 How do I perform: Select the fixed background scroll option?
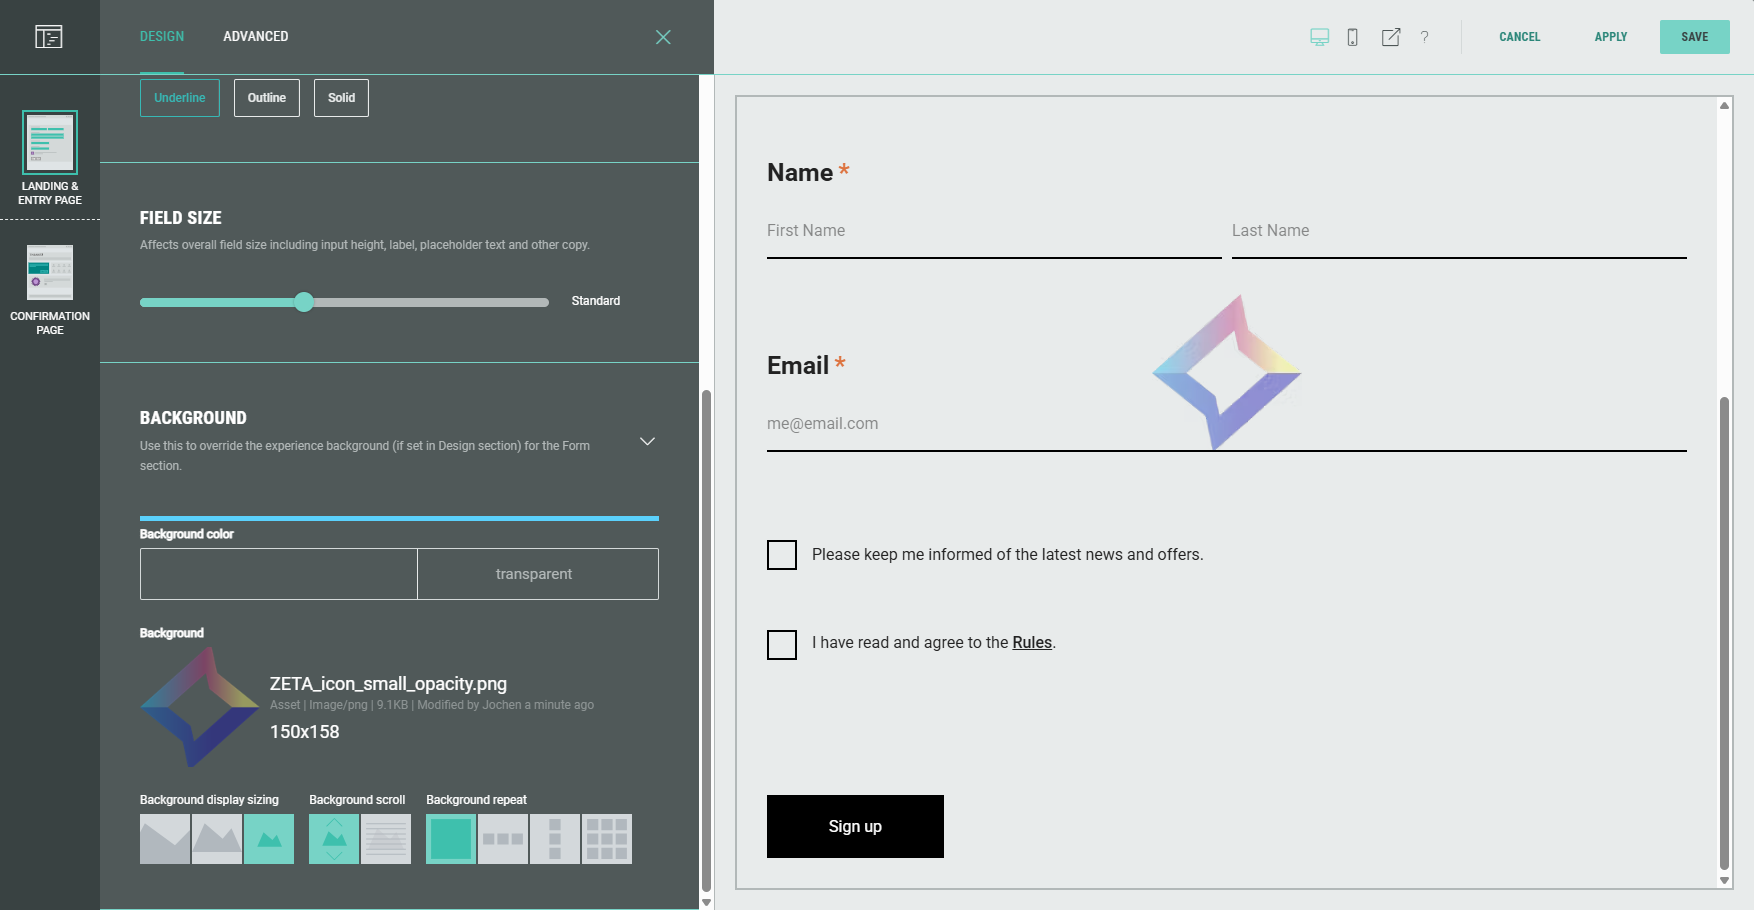[x=386, y=839]
